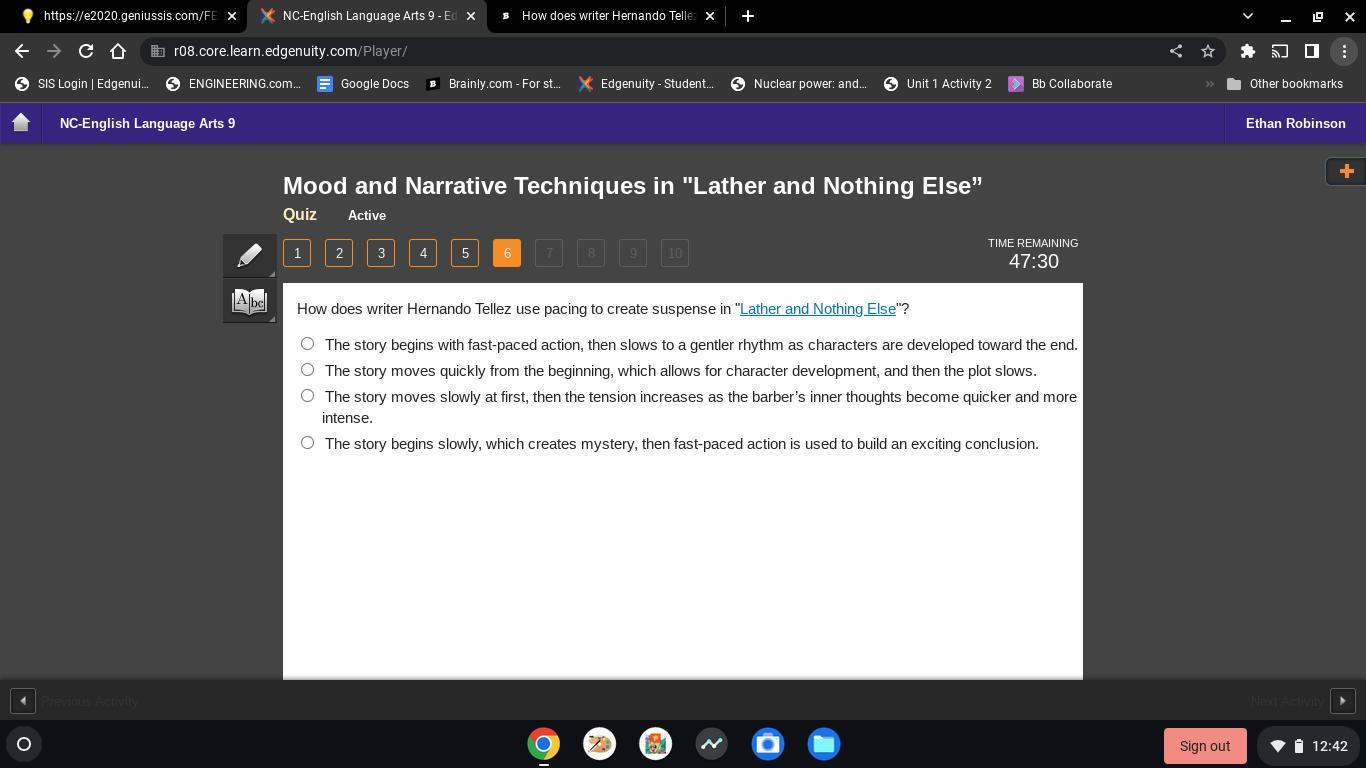Expand the orange plus panel
The height and width of the screenshot is (768, 1366).
[x=1346, y=171]
